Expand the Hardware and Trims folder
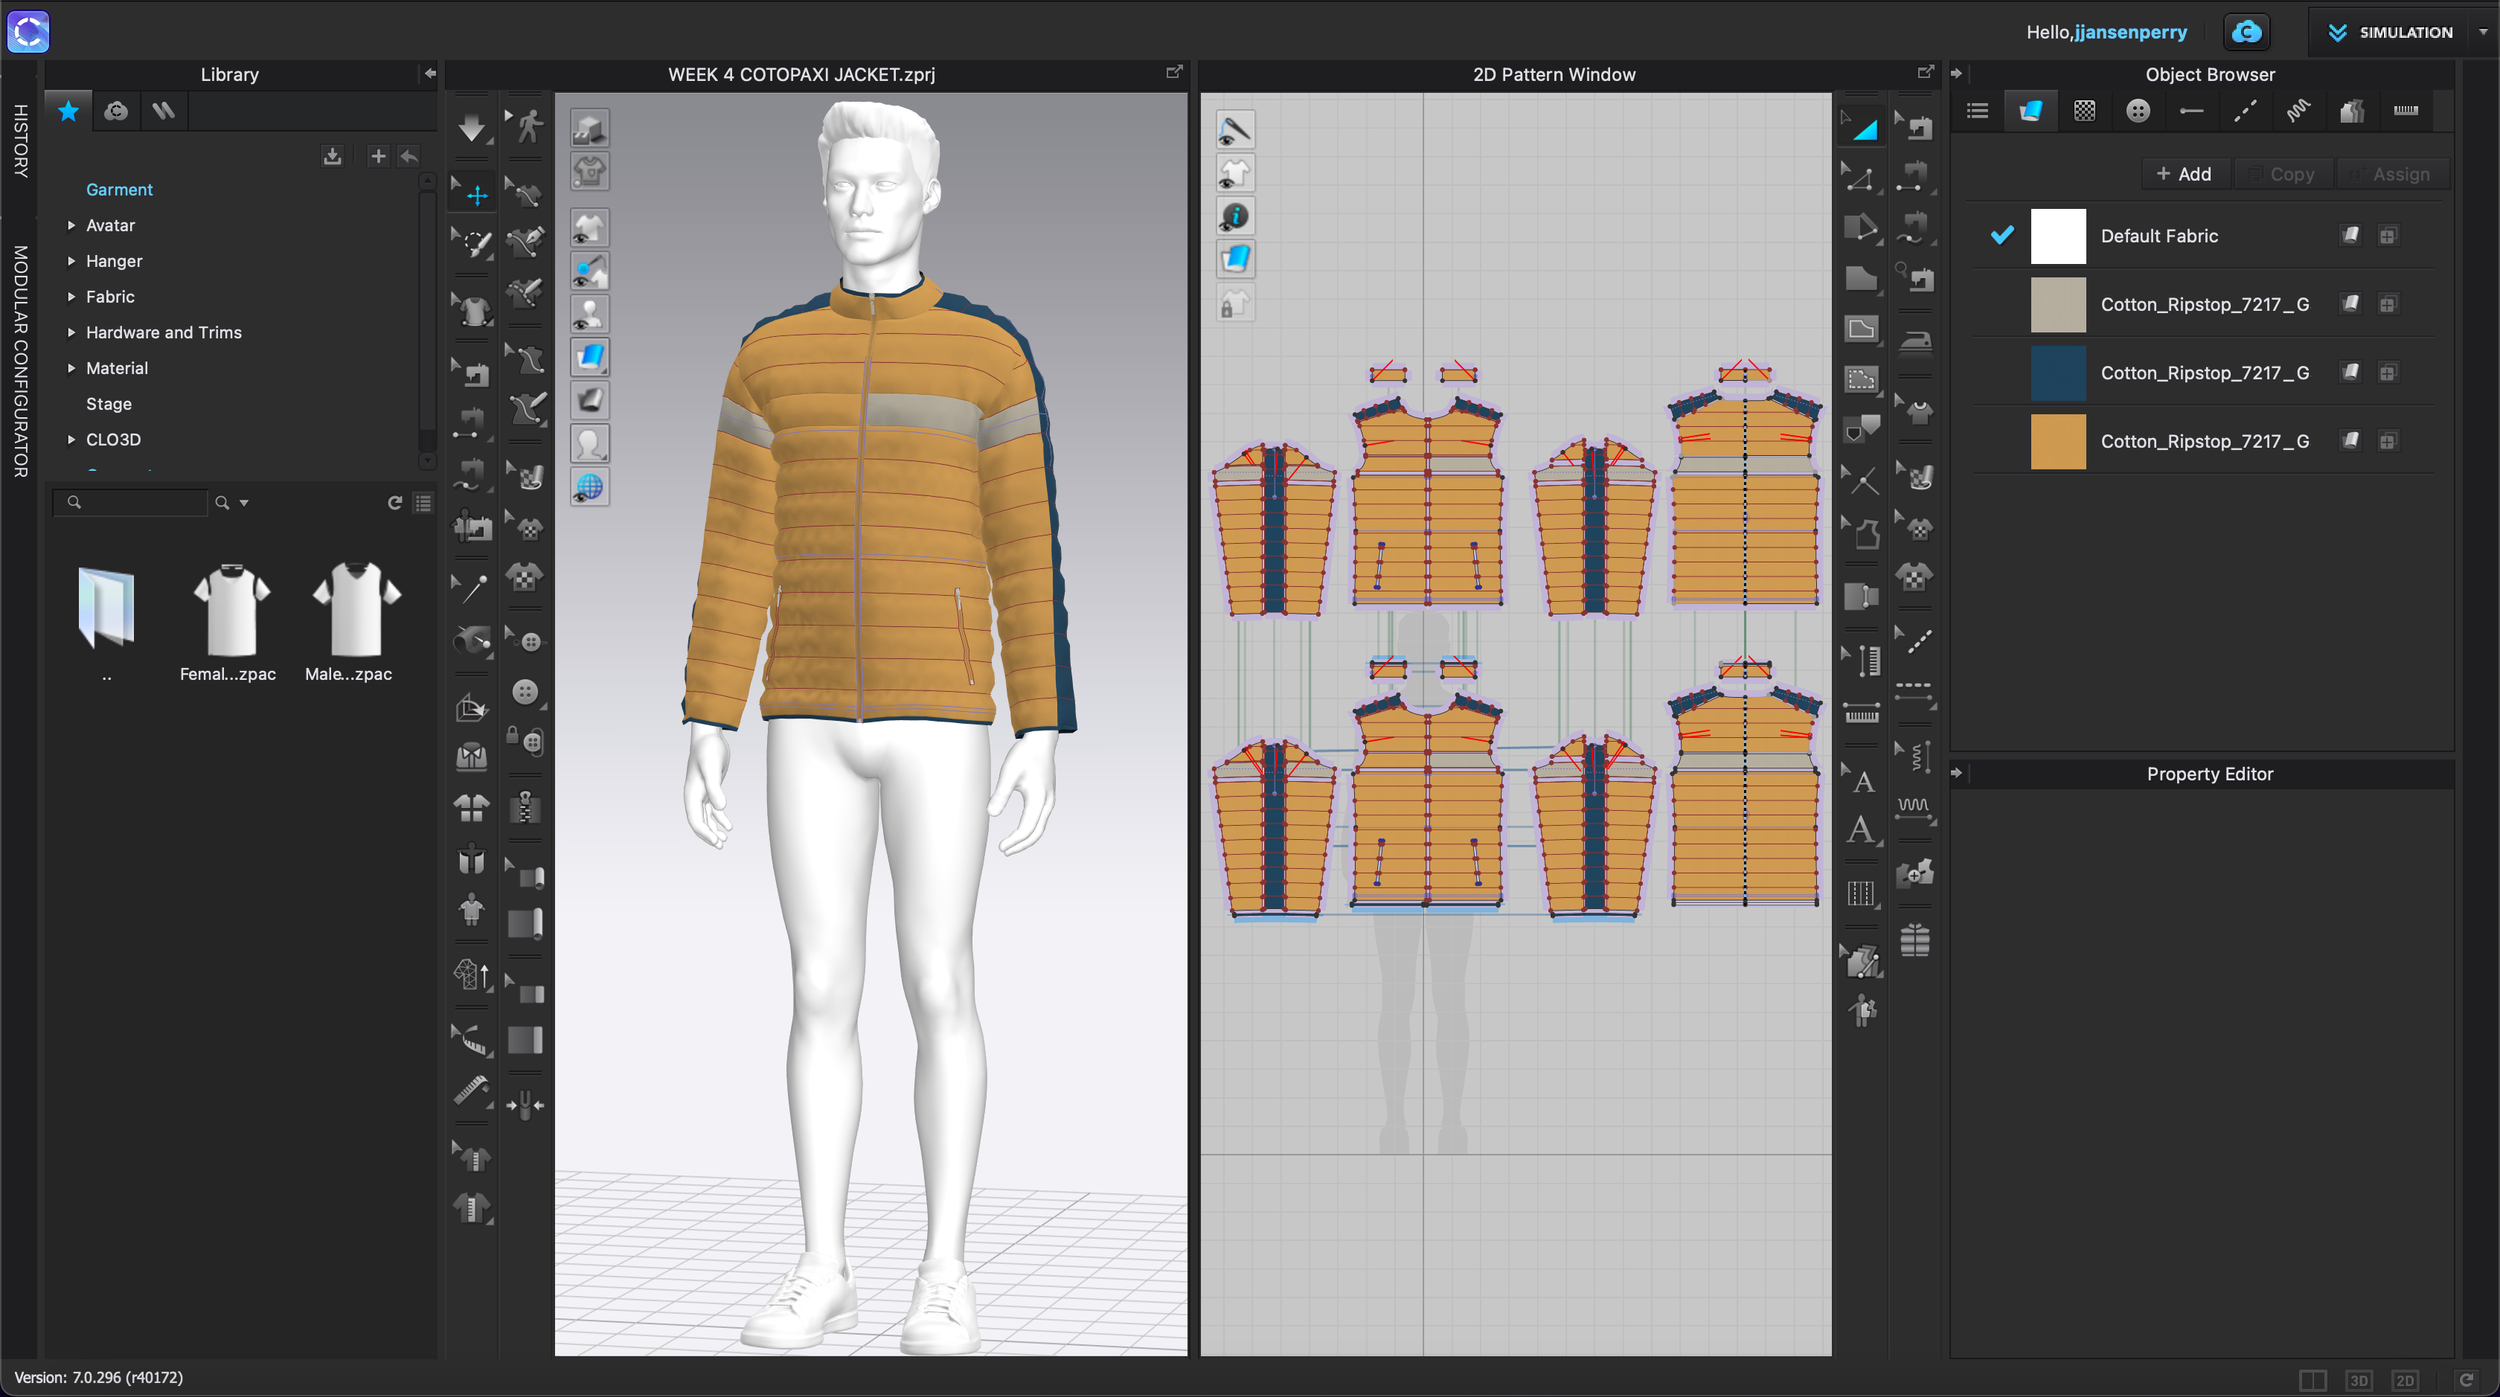The image size is (2500, 1397). (71, 332)
